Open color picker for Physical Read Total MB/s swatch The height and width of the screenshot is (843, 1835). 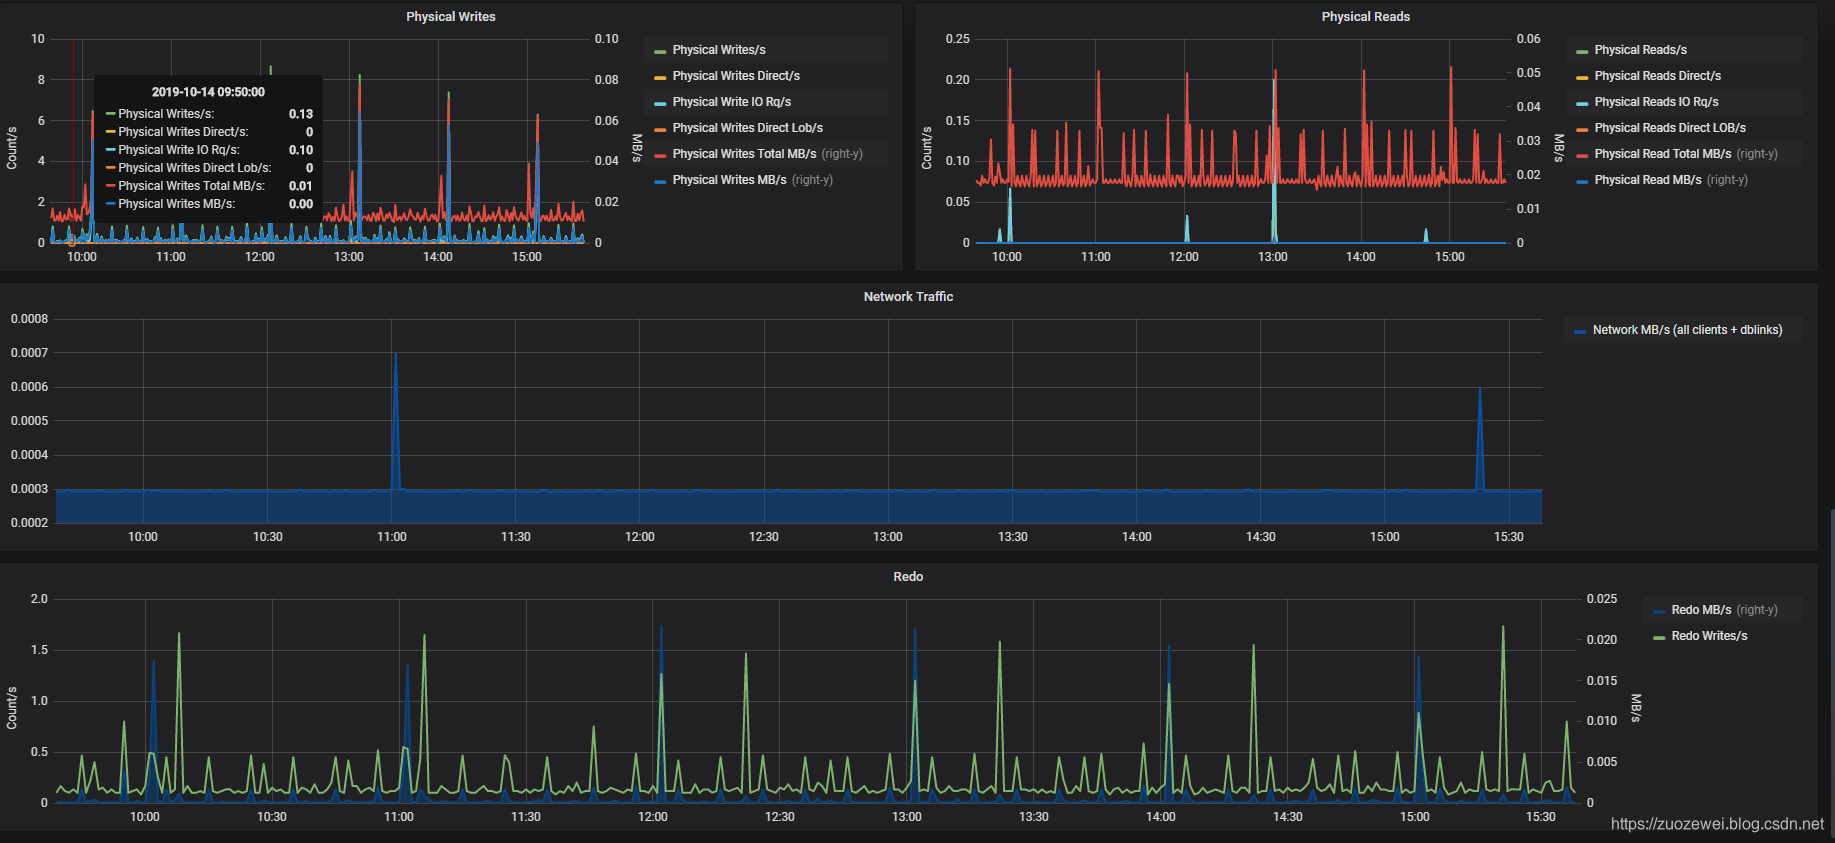pyautogui.click(x=1582, y=155)
